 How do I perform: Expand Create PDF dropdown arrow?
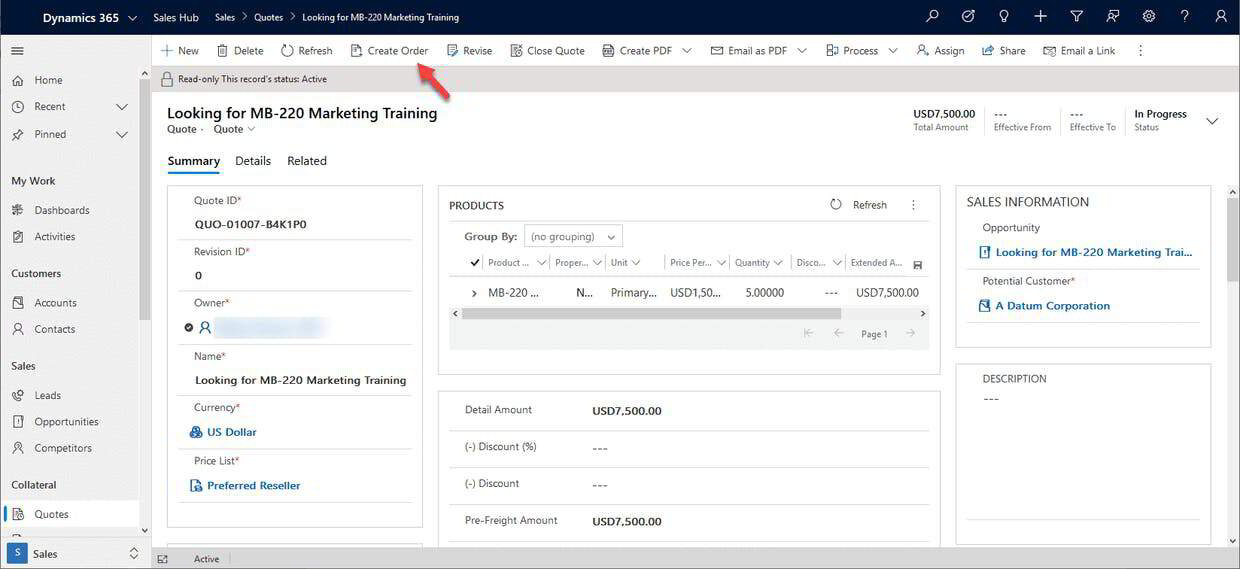[687, 51]
